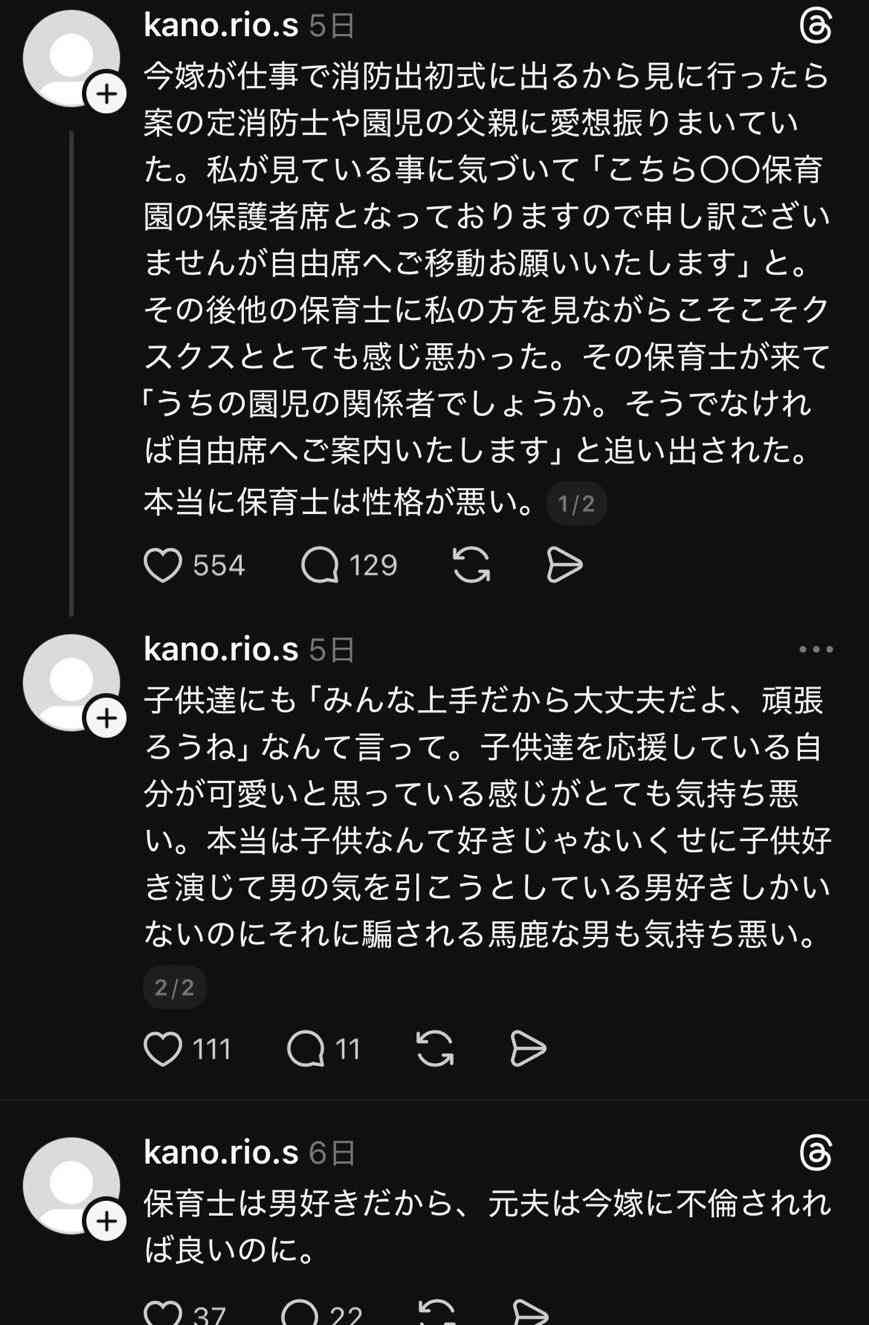Screen dimensions: 869x1325
Task: Open the 11 replies on second post
Action: pyautogui.click(x=306, y=1049)
